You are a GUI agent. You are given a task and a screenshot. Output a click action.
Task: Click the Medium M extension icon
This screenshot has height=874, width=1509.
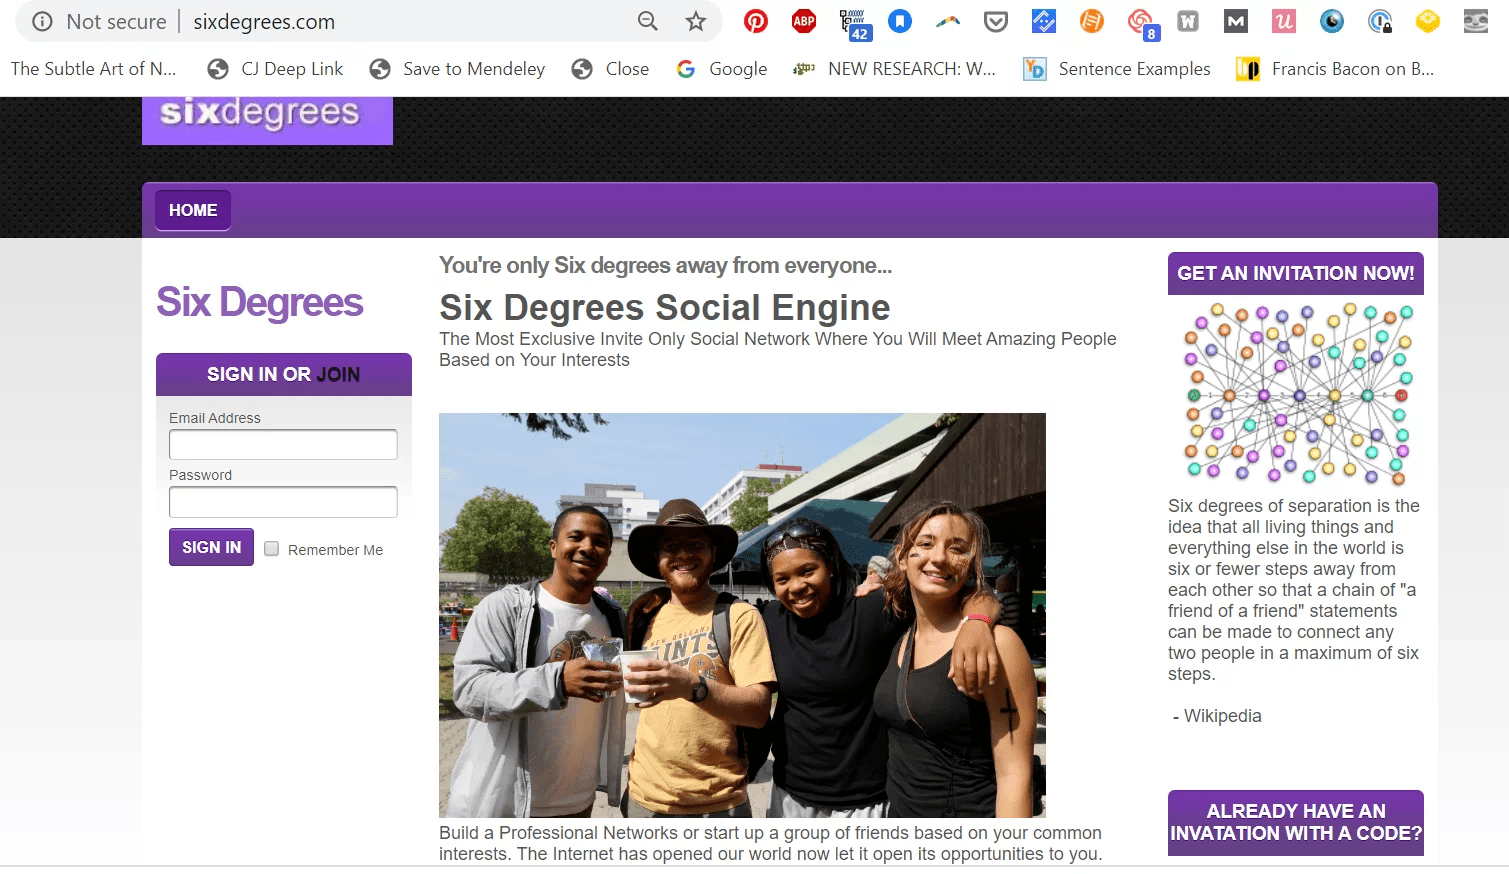1236,21
